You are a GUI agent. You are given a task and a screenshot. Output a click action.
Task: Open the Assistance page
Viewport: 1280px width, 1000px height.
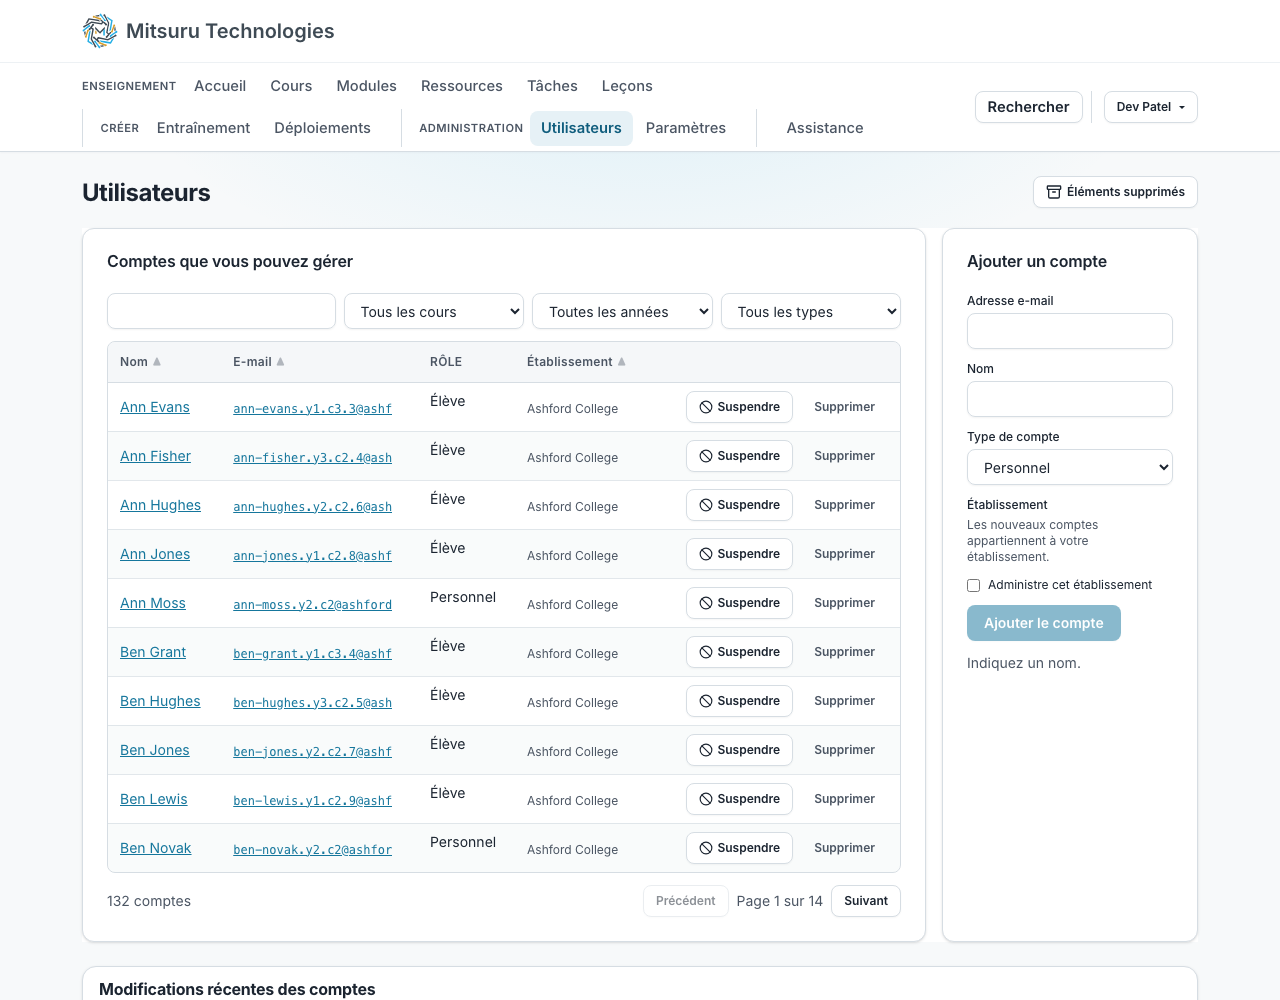(x=824, y=128)
